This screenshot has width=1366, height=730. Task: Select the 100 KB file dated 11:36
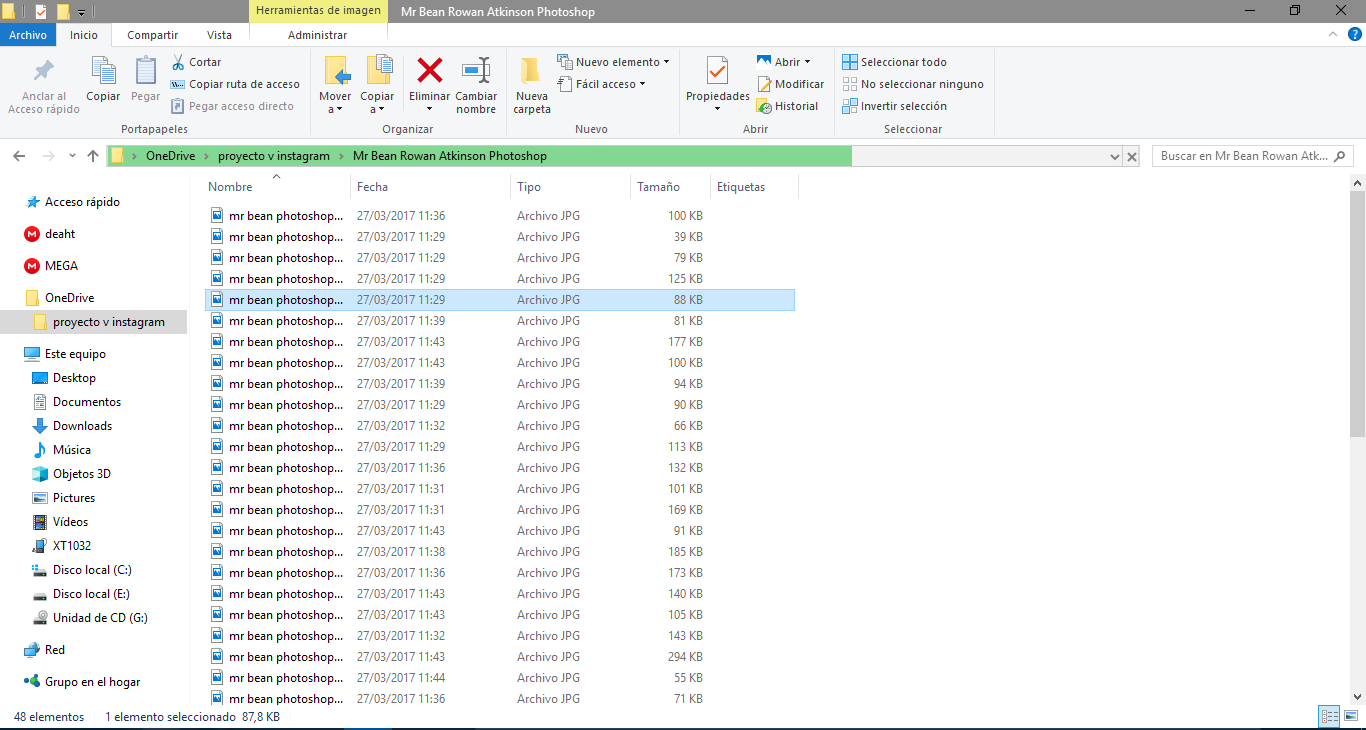[x=500, y=216]
